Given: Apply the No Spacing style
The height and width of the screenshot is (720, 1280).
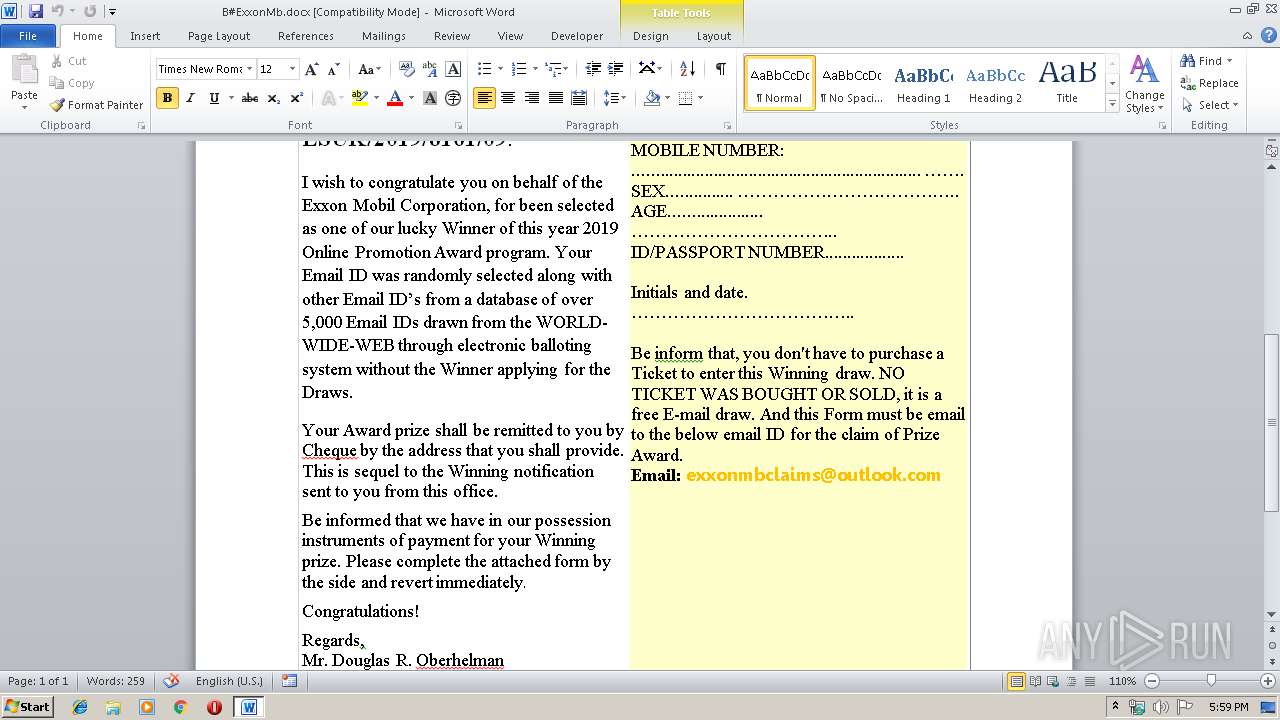Looking at the screenshot, I should [851, 83].
